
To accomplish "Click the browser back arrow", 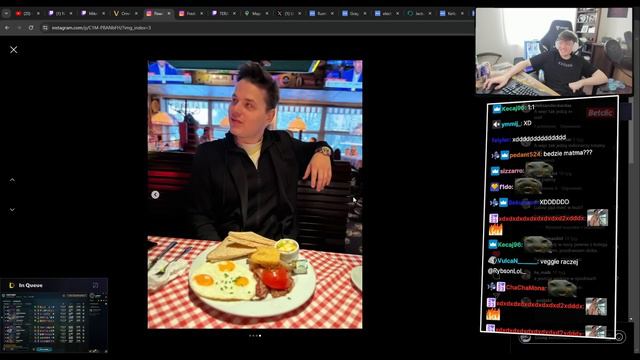I will [7, 28].
